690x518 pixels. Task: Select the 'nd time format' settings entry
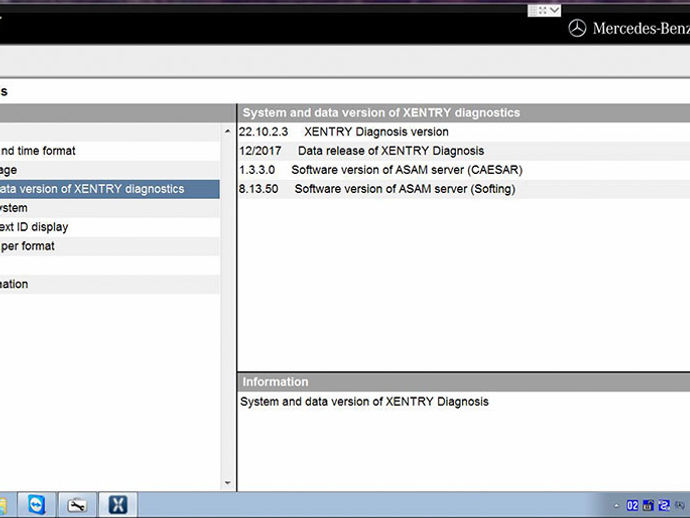coord(110,151)
